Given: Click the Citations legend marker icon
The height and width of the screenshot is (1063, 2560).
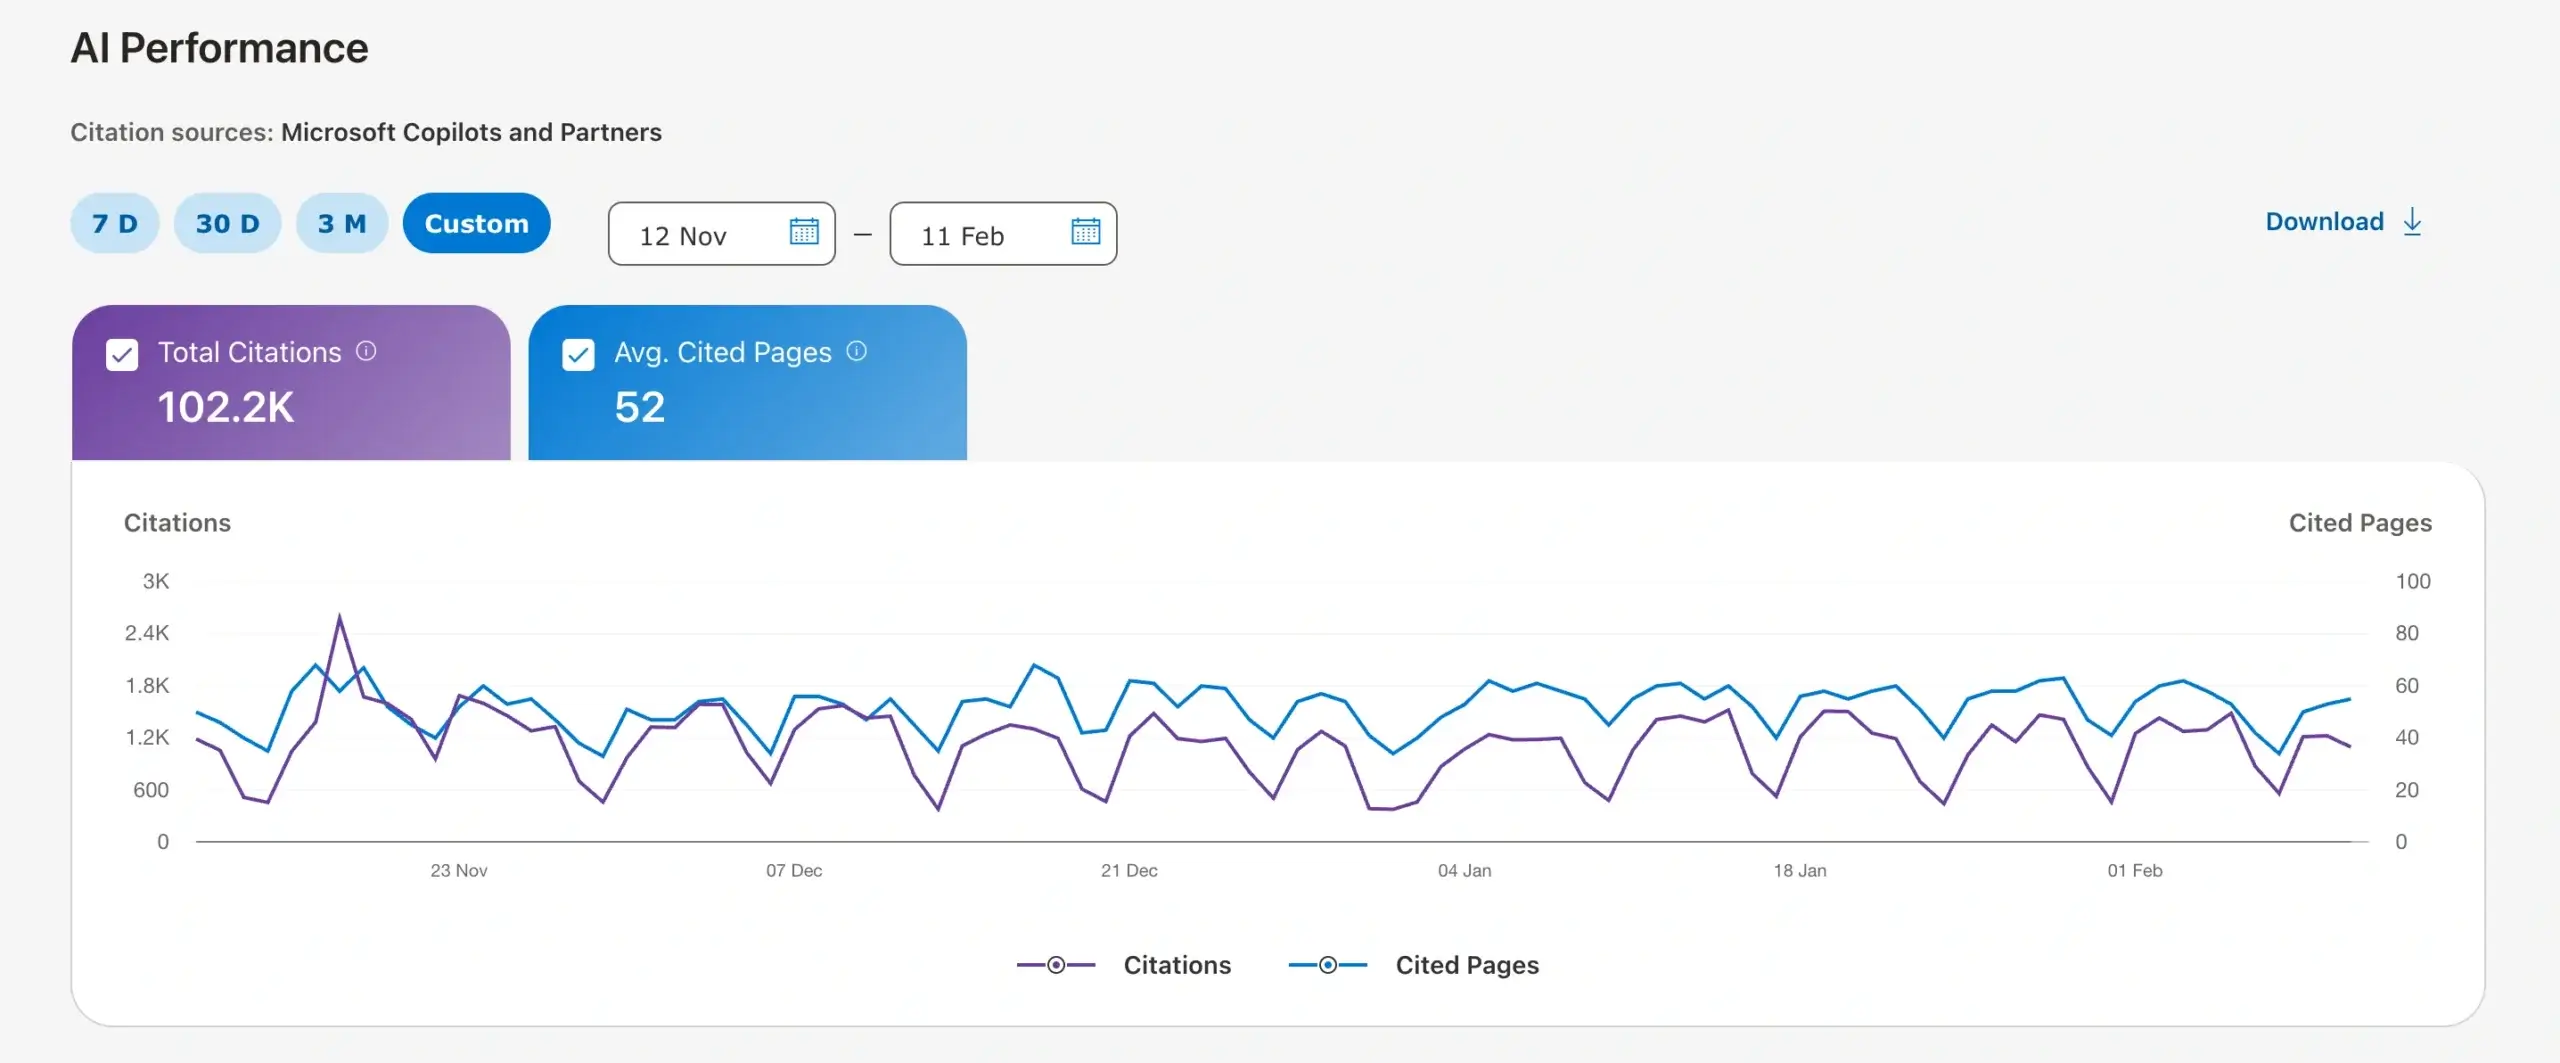Looking at the screenshot, I should (1055, 965).
